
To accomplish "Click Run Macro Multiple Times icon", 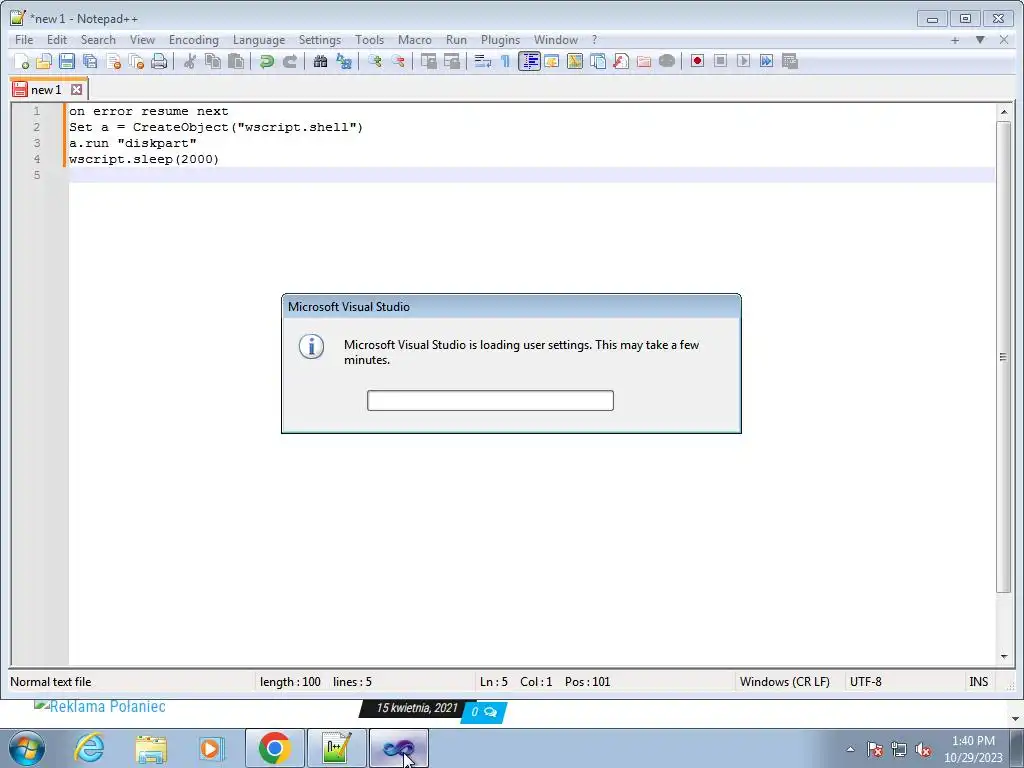I will (x=766, y=61).
